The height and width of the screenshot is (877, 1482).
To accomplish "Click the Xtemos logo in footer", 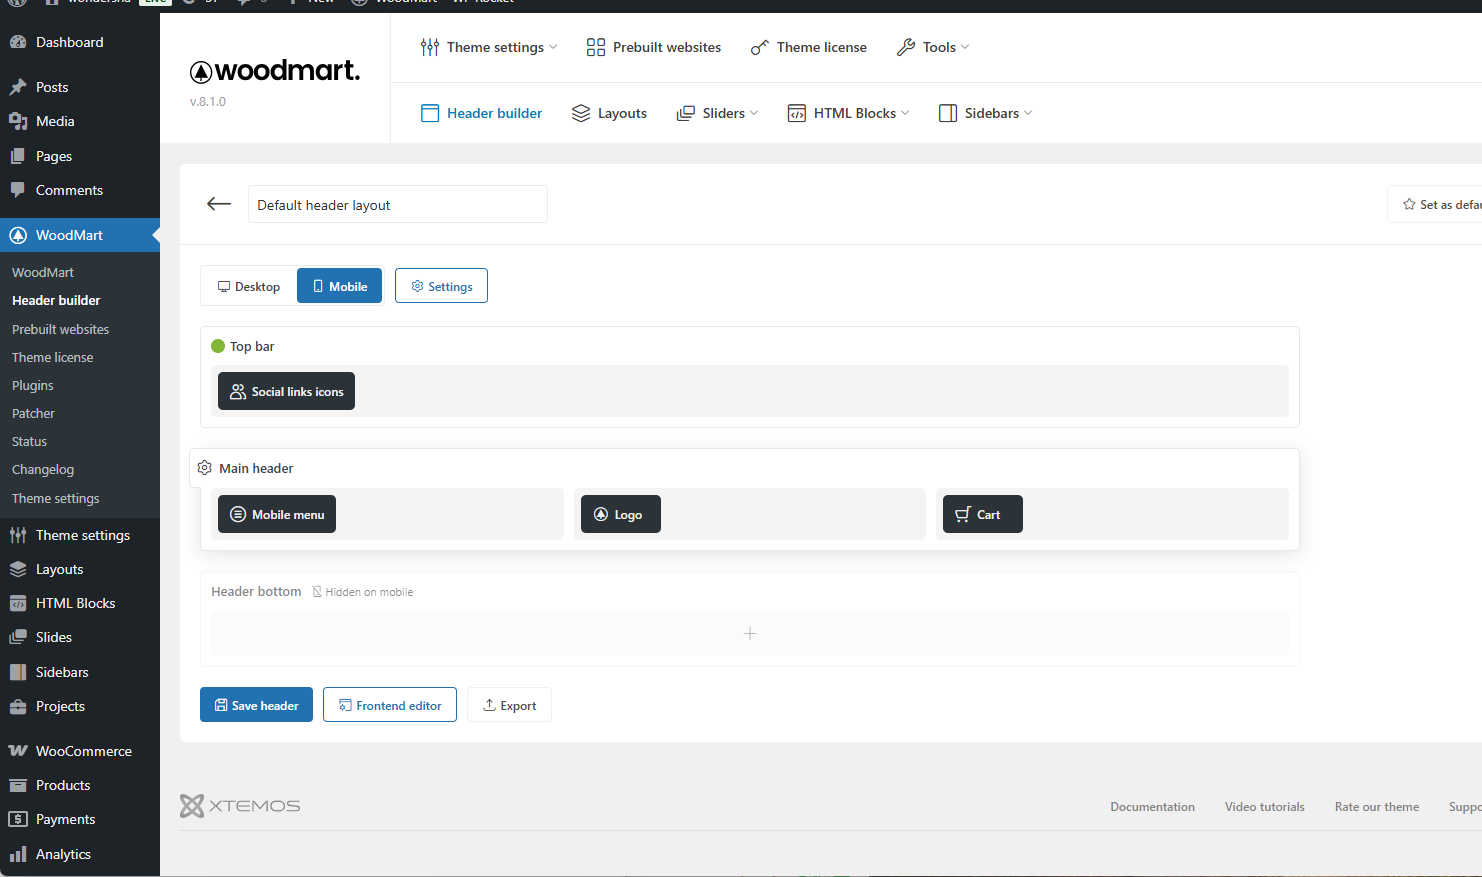I will pyautogui.click(x=240, y=806).
